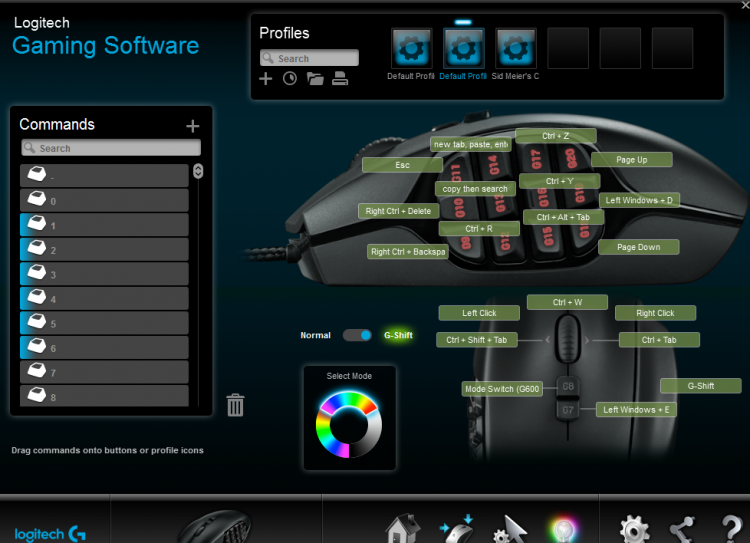Screen dimensions: 750x543
Task: Toggle the Normal/G-Shift switch
Action: 357,336
